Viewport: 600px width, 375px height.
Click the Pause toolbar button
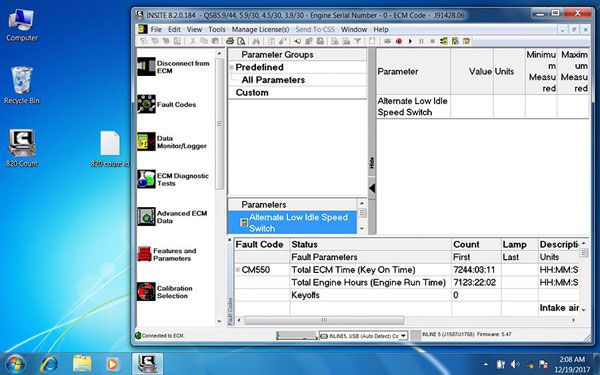click(421, 41)
